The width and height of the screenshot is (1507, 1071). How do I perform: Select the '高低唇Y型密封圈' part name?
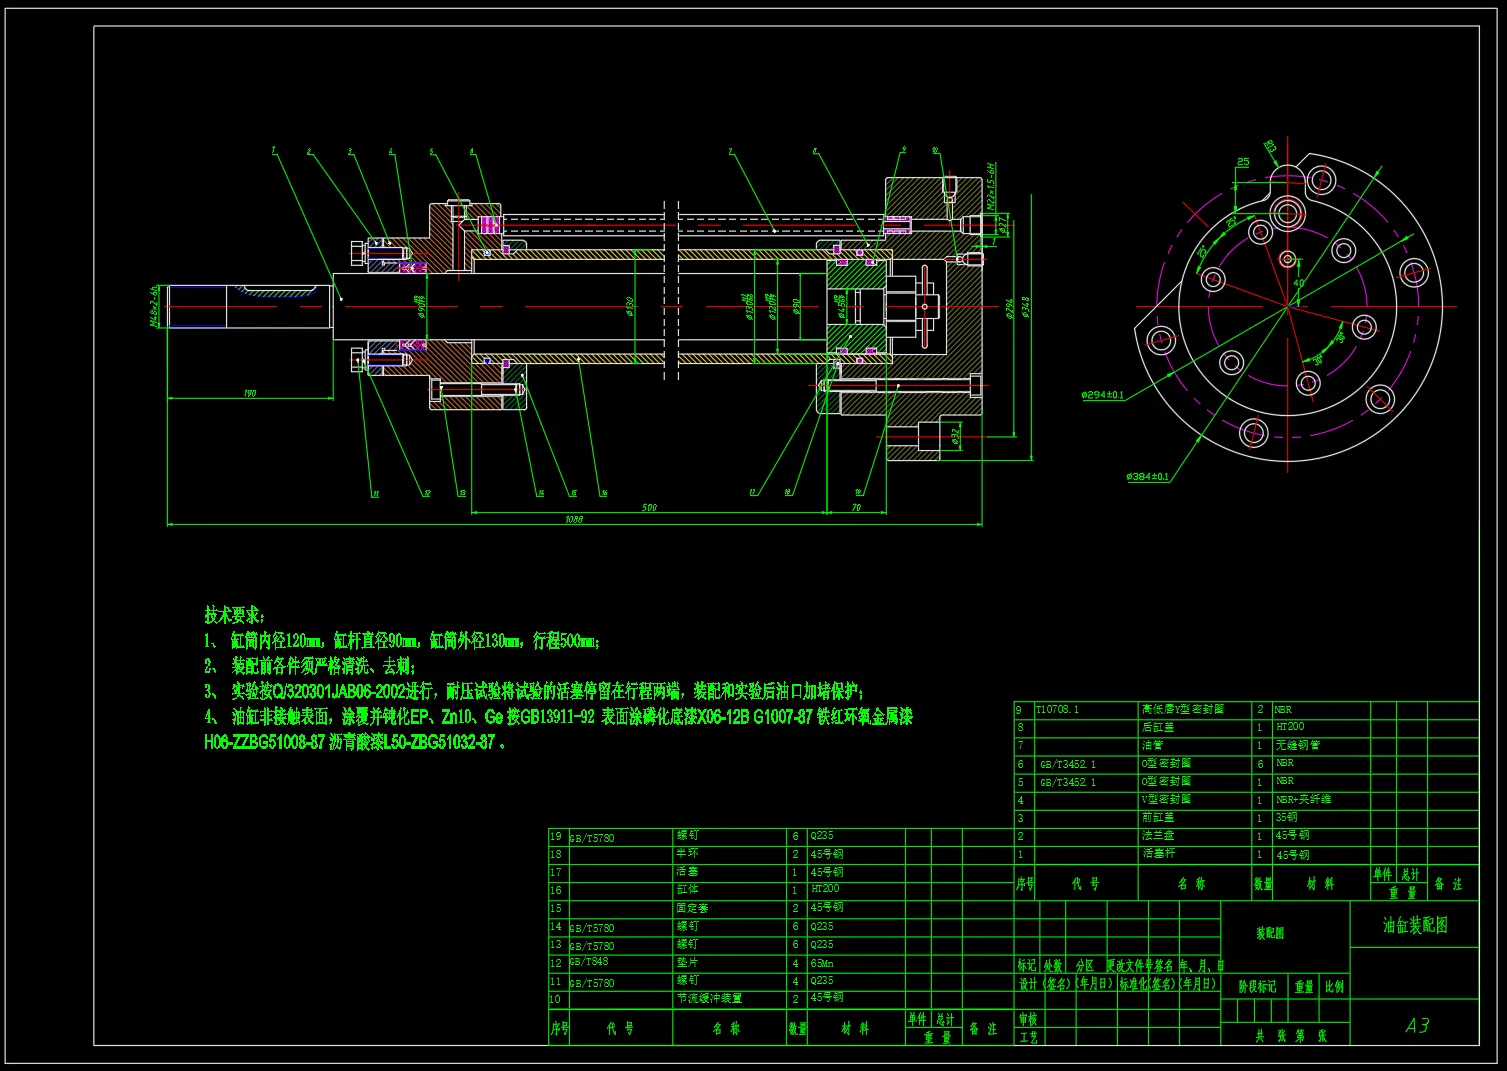[x=1182, y=709]
